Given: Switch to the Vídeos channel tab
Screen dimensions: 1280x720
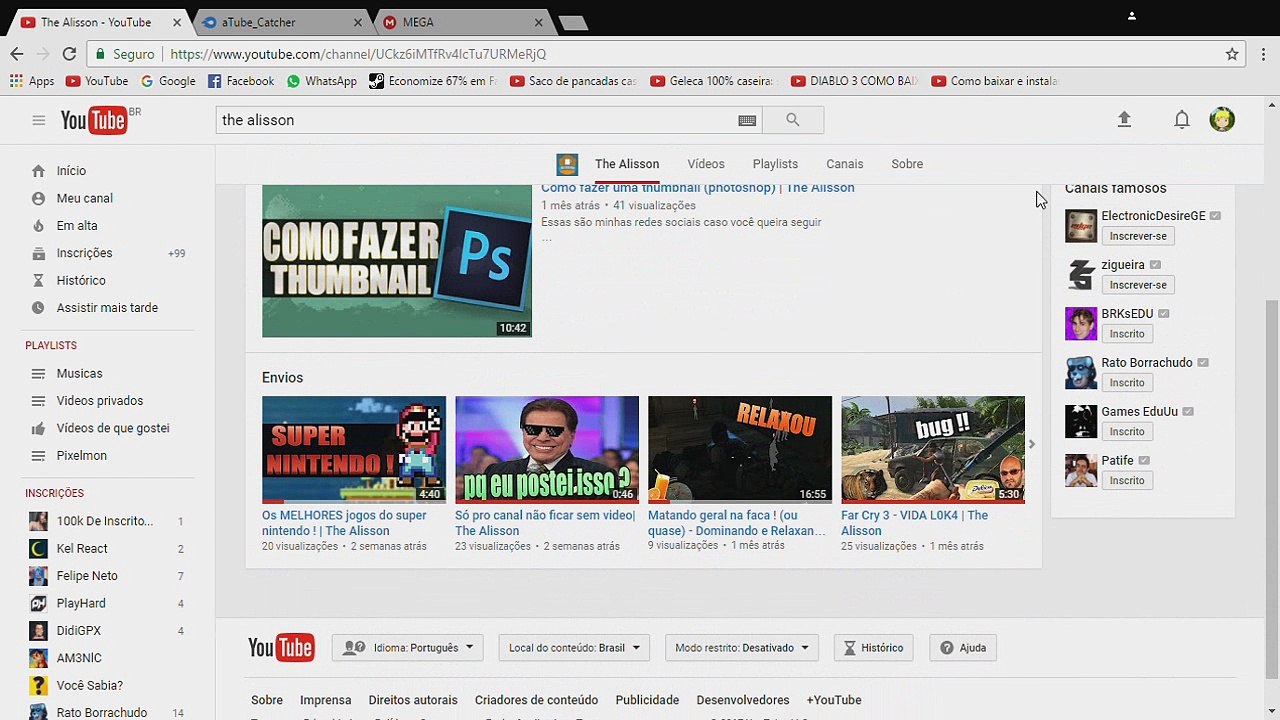Looking at the screenshot, I should pos(706,164).
